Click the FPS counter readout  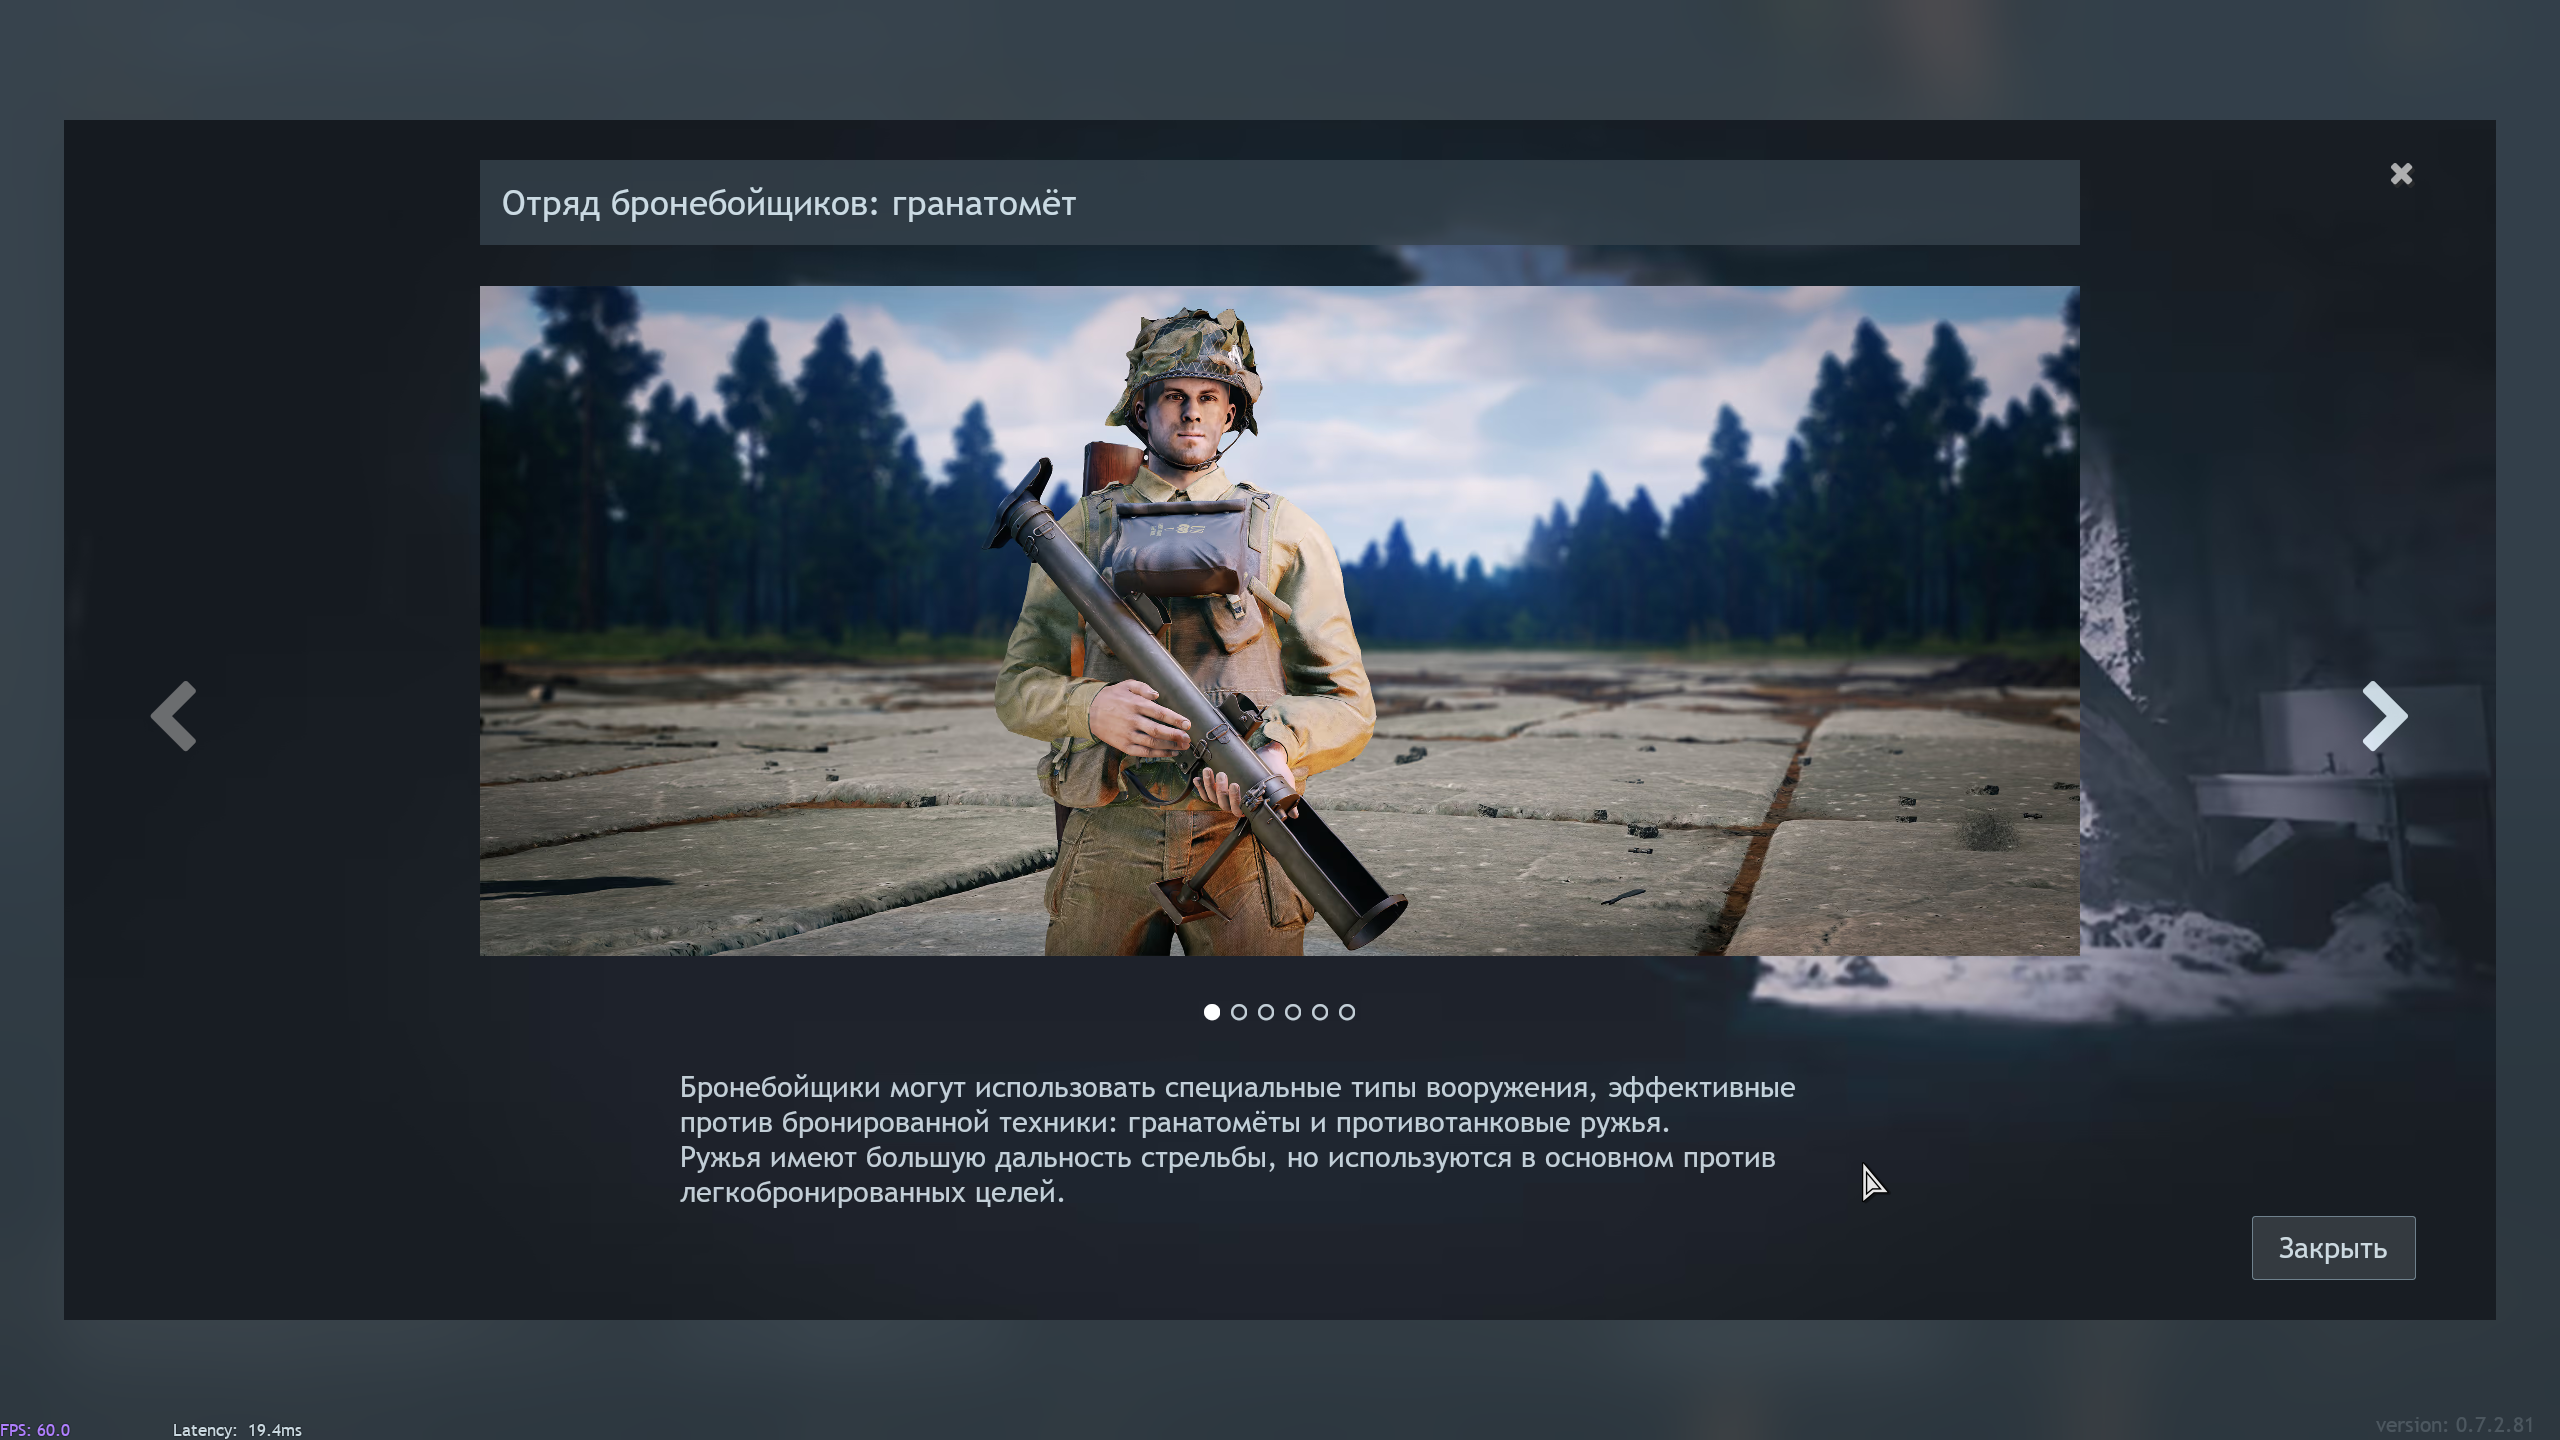(x=36, y=1430)
